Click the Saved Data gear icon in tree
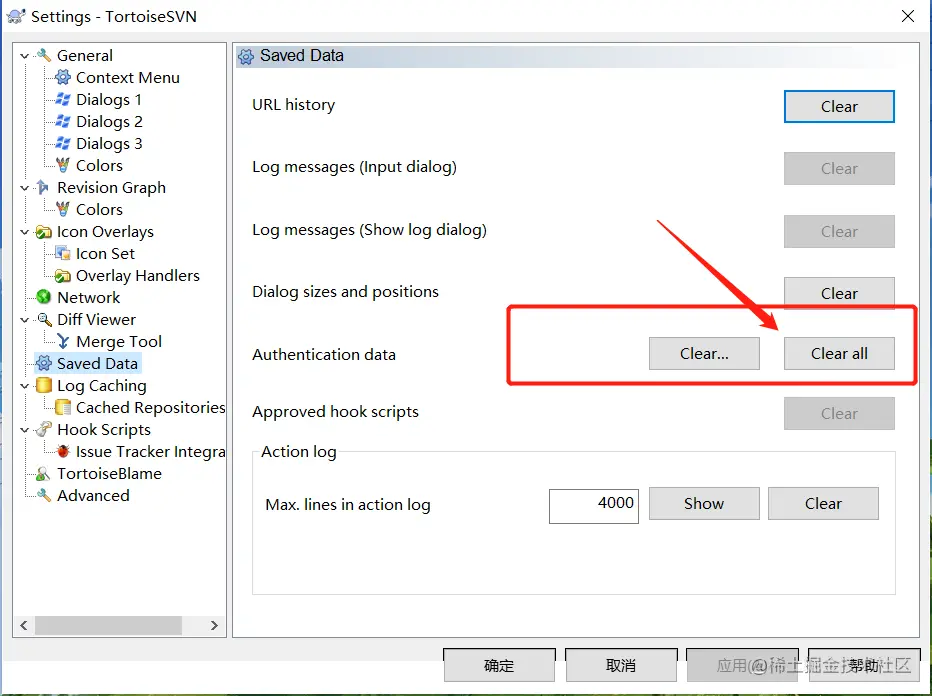This screenshot has height=696, width=932. tap(43, 363)
